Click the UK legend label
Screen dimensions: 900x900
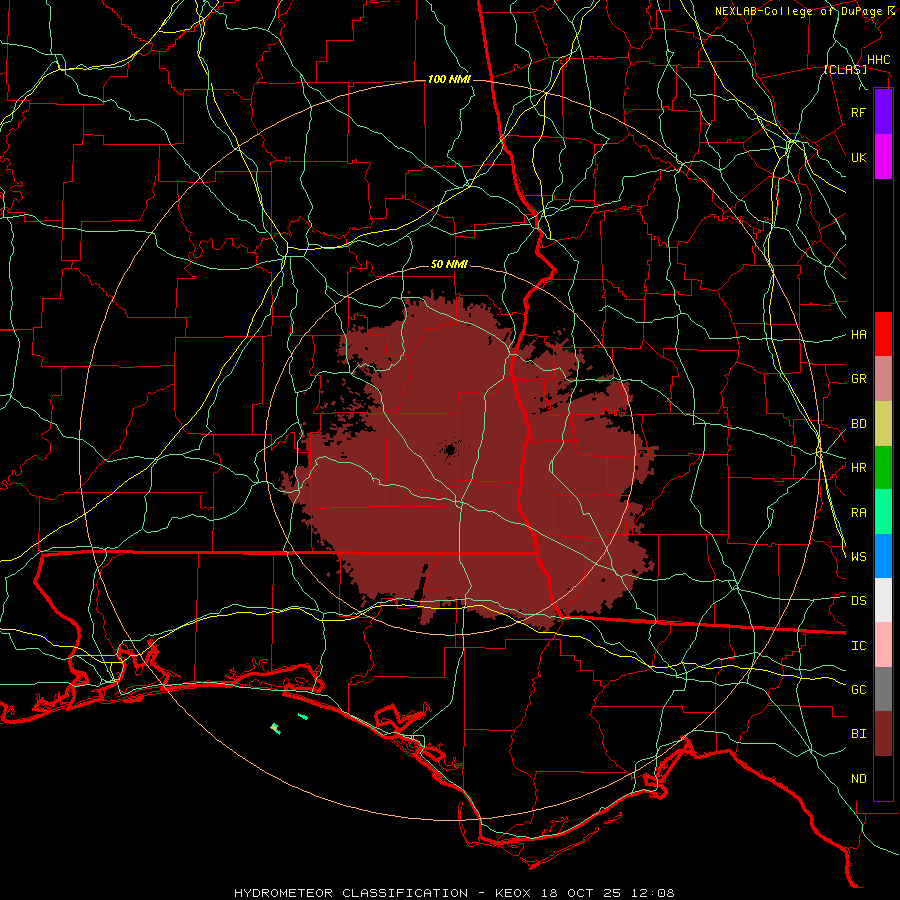pos(858,157)
